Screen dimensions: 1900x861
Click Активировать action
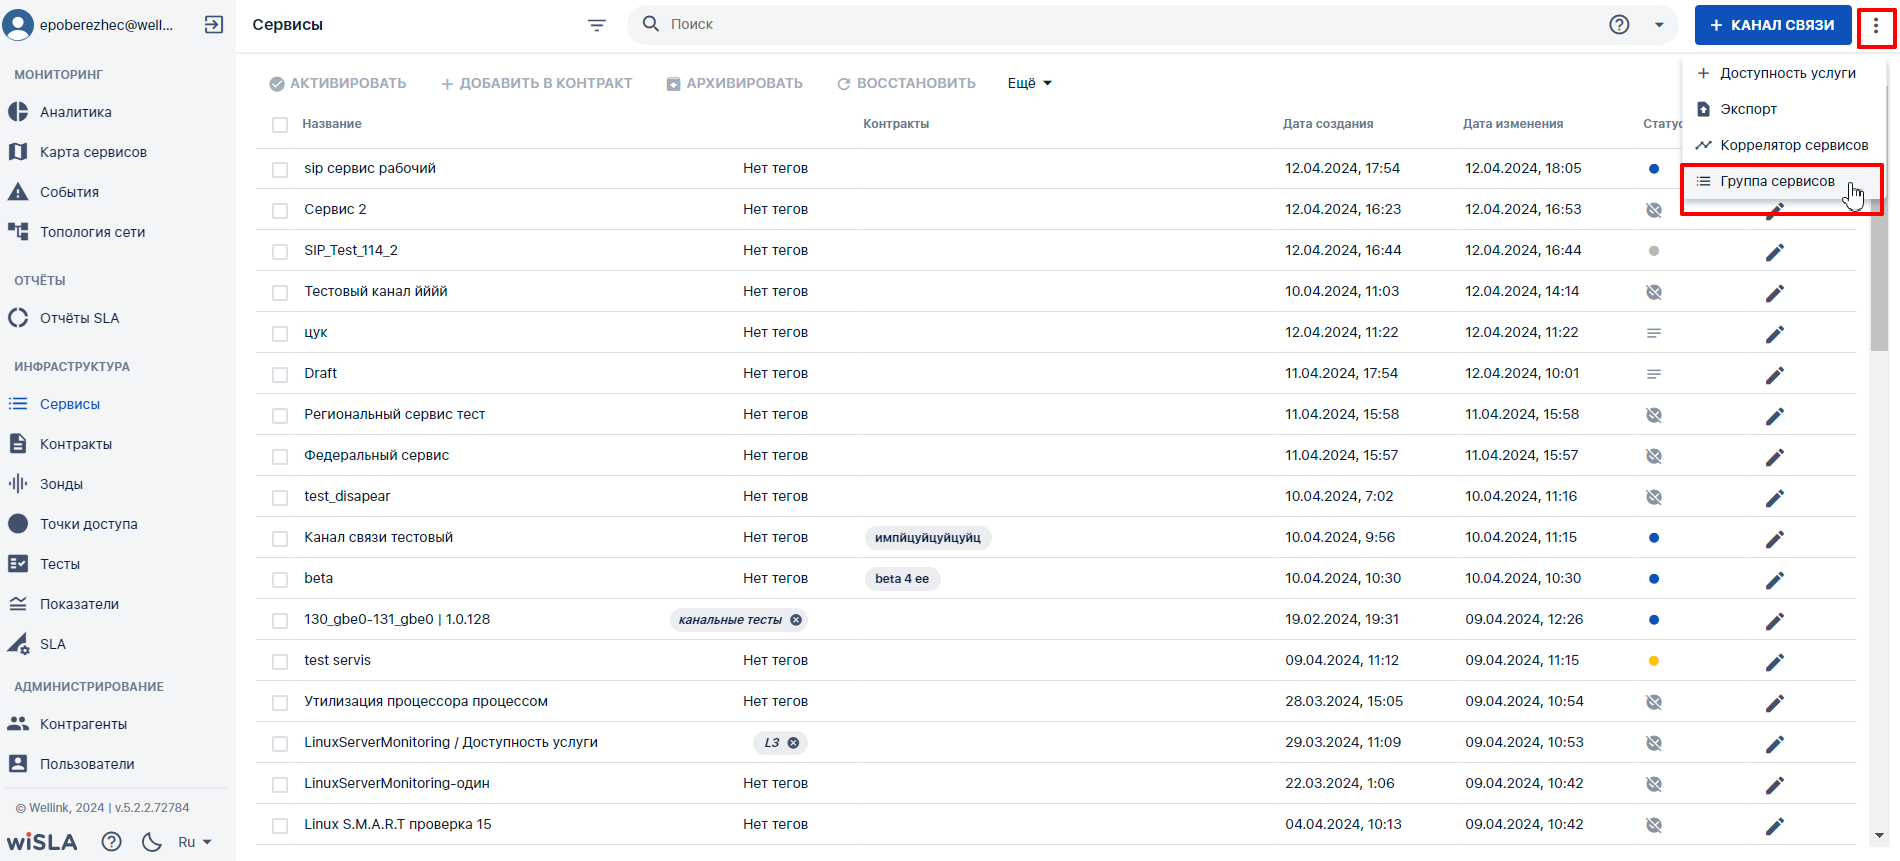coord(338,84)
